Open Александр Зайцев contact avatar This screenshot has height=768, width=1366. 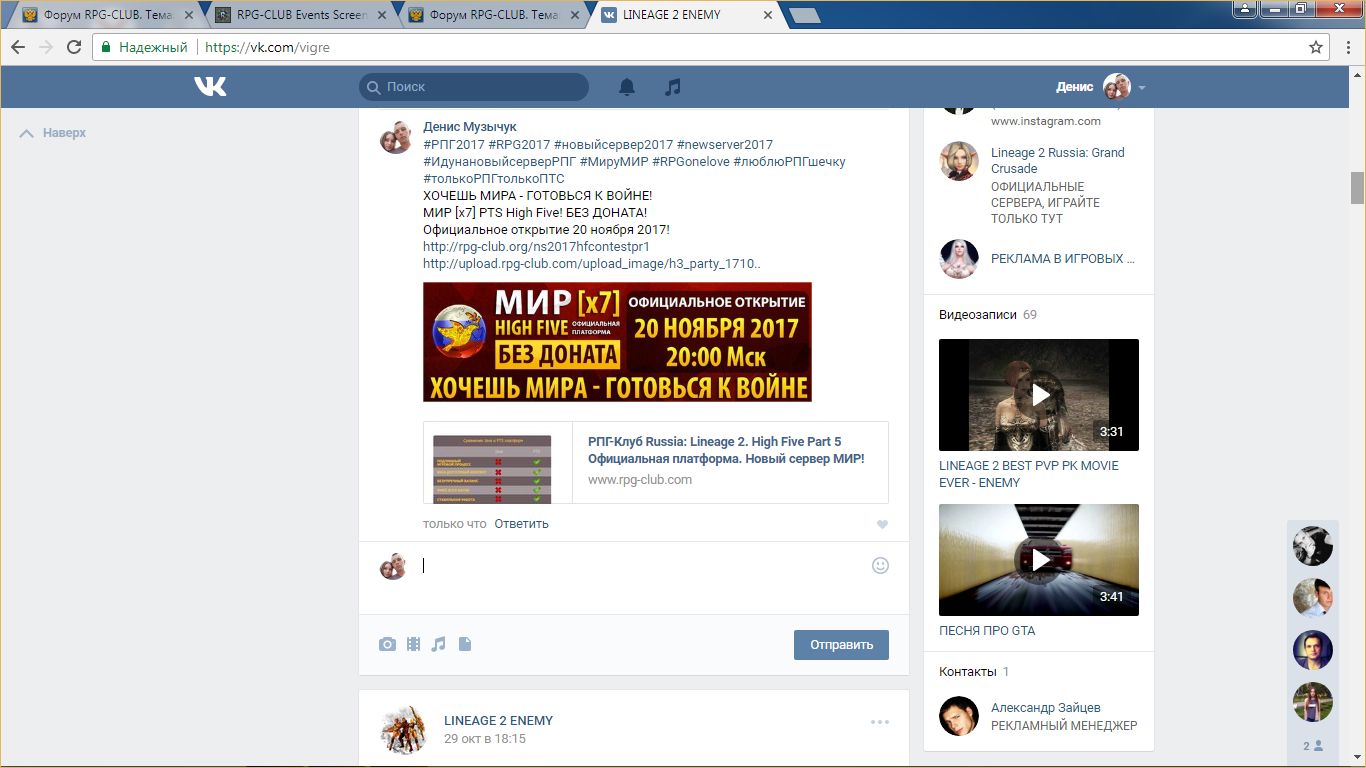(x=959, y=716)
